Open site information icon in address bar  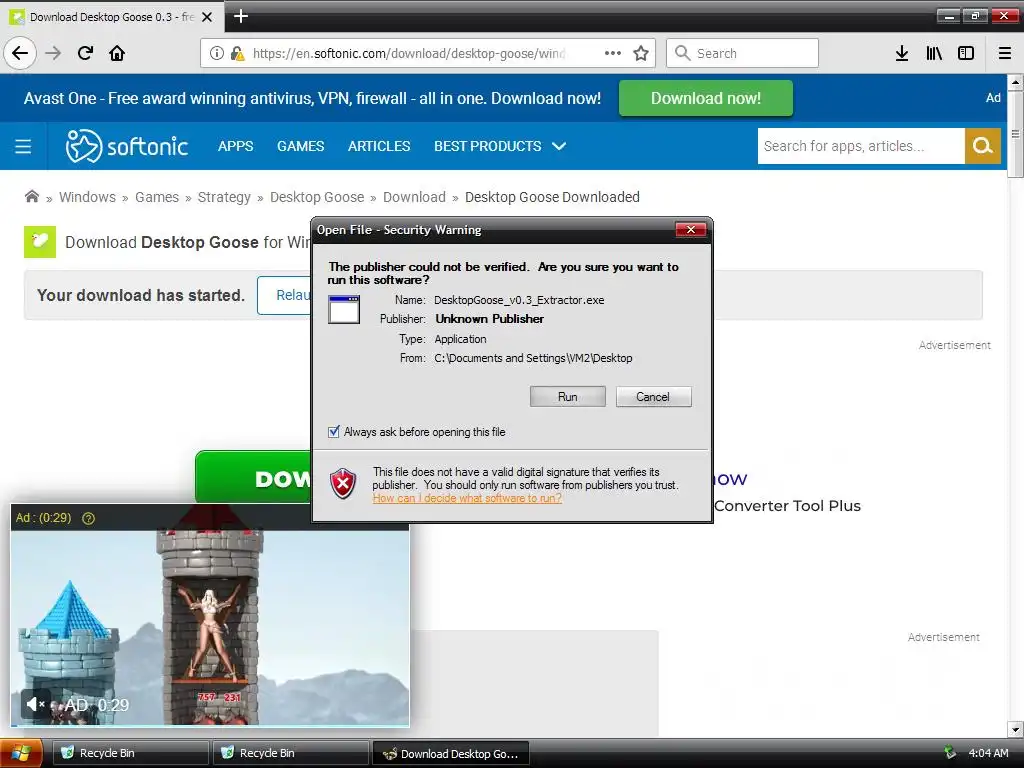click(x=216, y=53)
